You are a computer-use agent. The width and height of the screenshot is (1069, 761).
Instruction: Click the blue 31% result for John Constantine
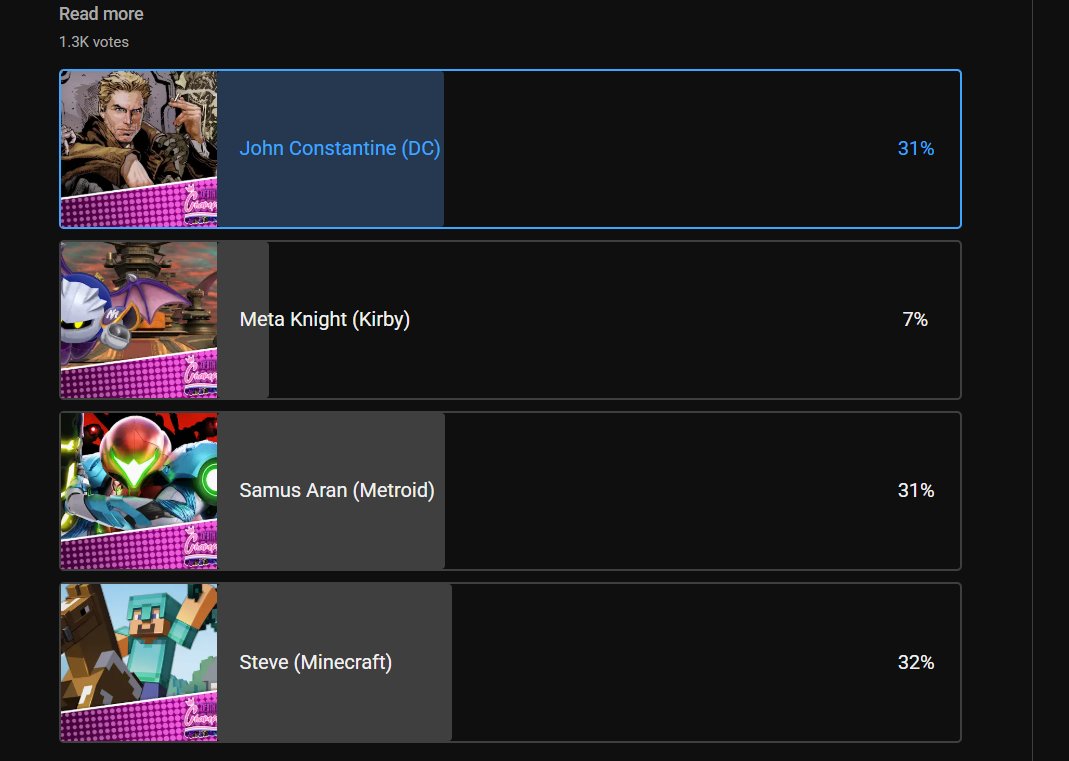pyautogui.click(x=916, y=148)
